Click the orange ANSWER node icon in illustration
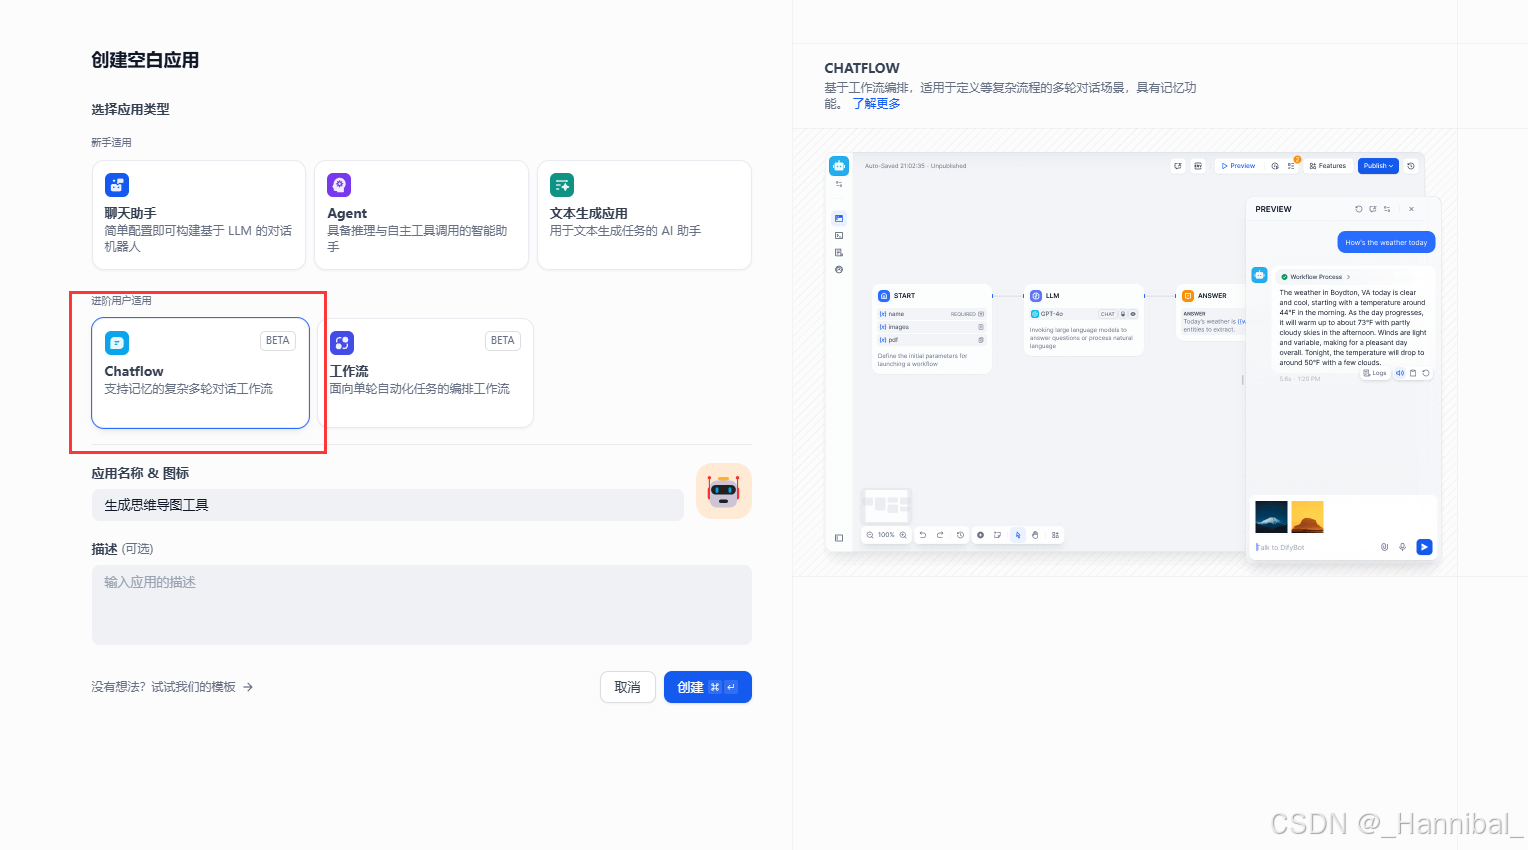Viewport: 1528px width, 850px height. click(1188, 296)
